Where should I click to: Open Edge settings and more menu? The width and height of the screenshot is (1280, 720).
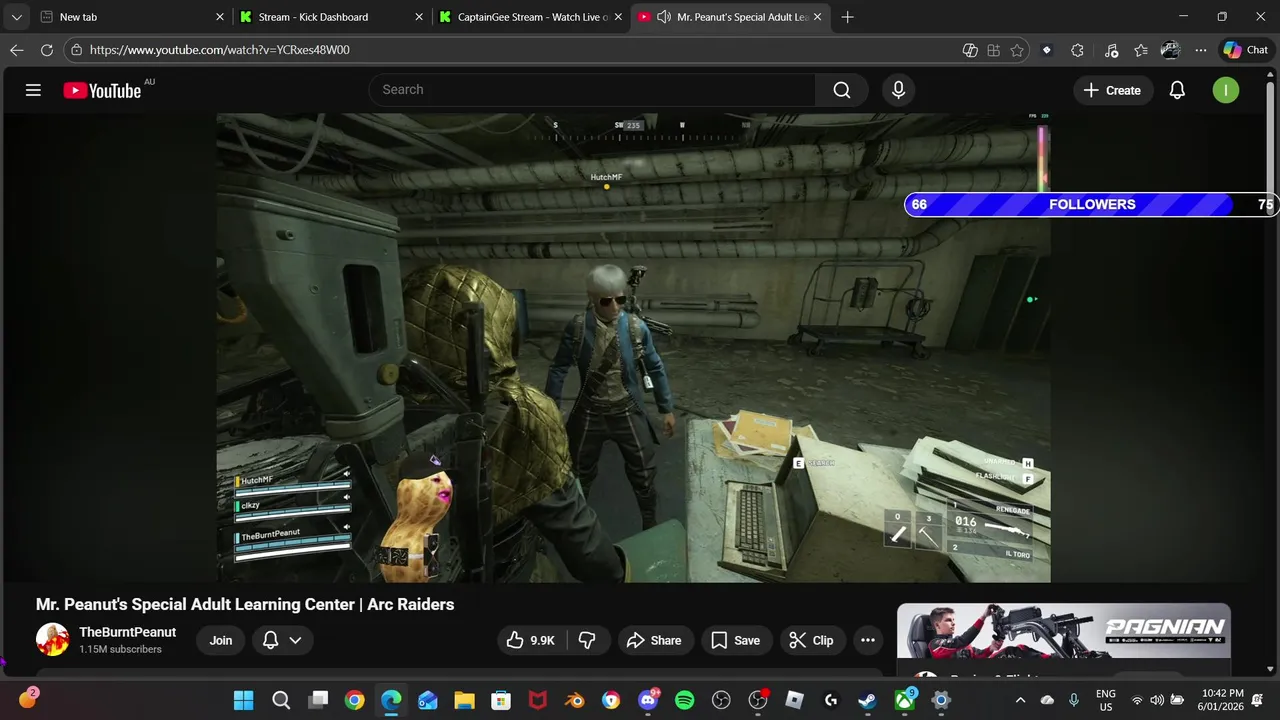click(x=1200, y=50)
